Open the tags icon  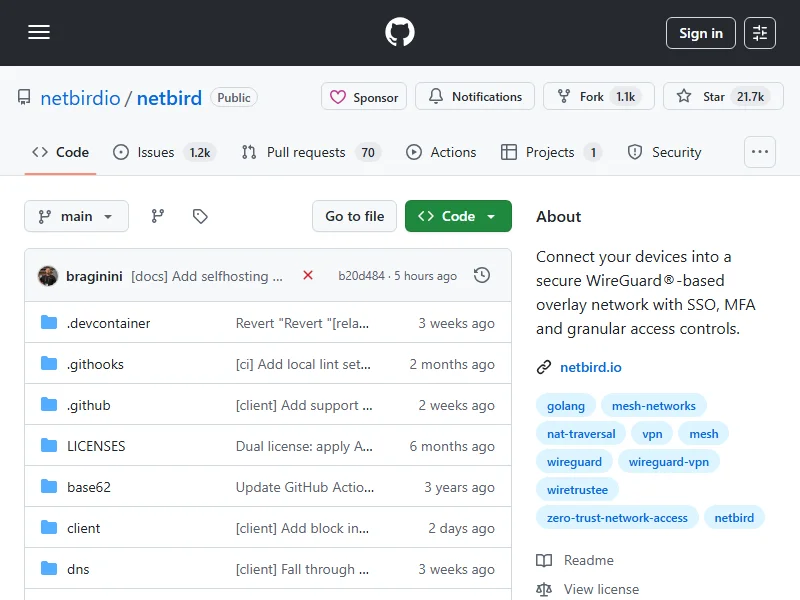[200, 216]
